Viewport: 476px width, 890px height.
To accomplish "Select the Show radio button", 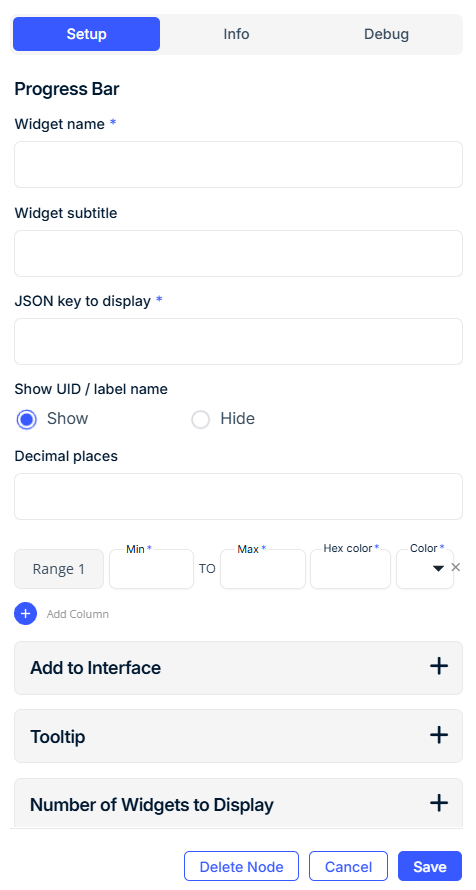I will pyautogui.click(x=27, y=420).
